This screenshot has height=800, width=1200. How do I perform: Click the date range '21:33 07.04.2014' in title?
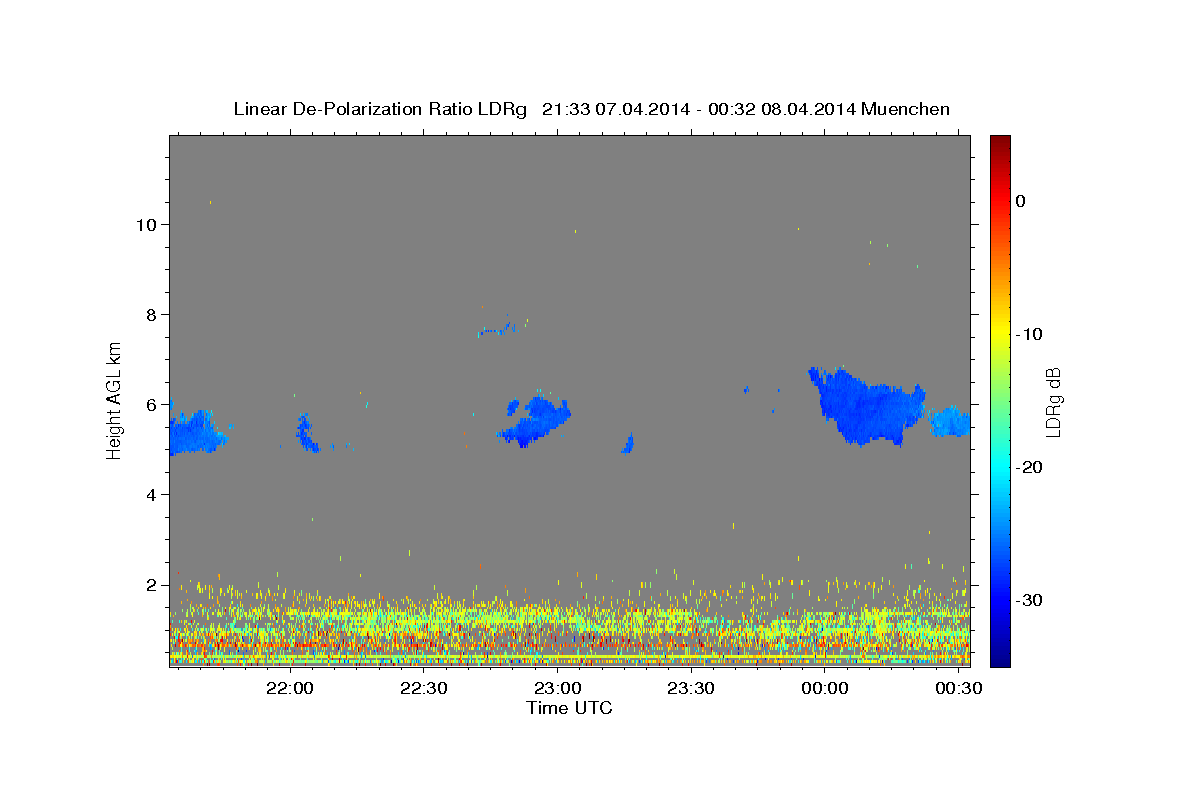click(615, 109)
